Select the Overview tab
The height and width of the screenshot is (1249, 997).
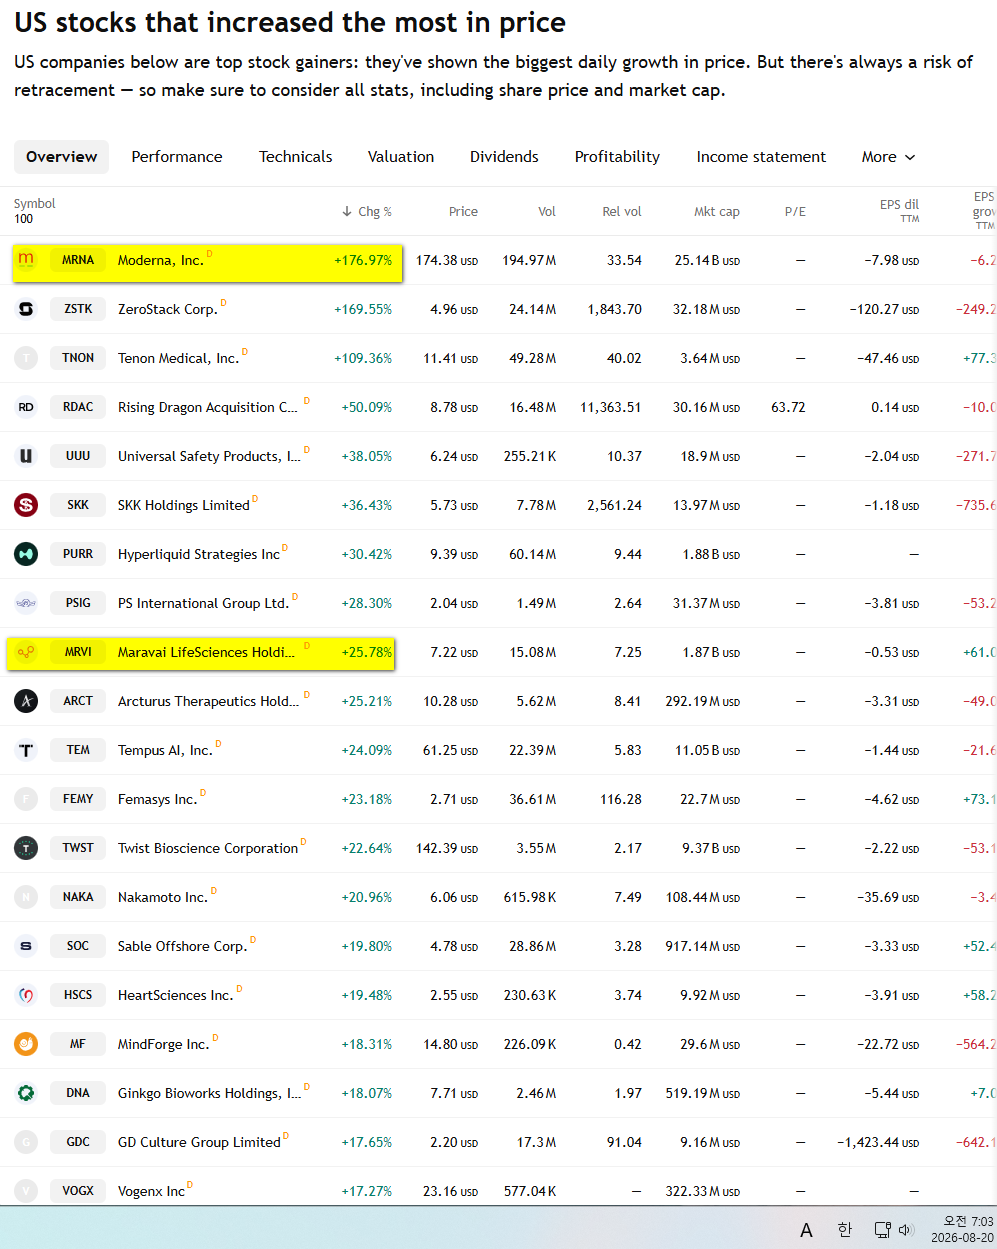(x=61, y=157)
